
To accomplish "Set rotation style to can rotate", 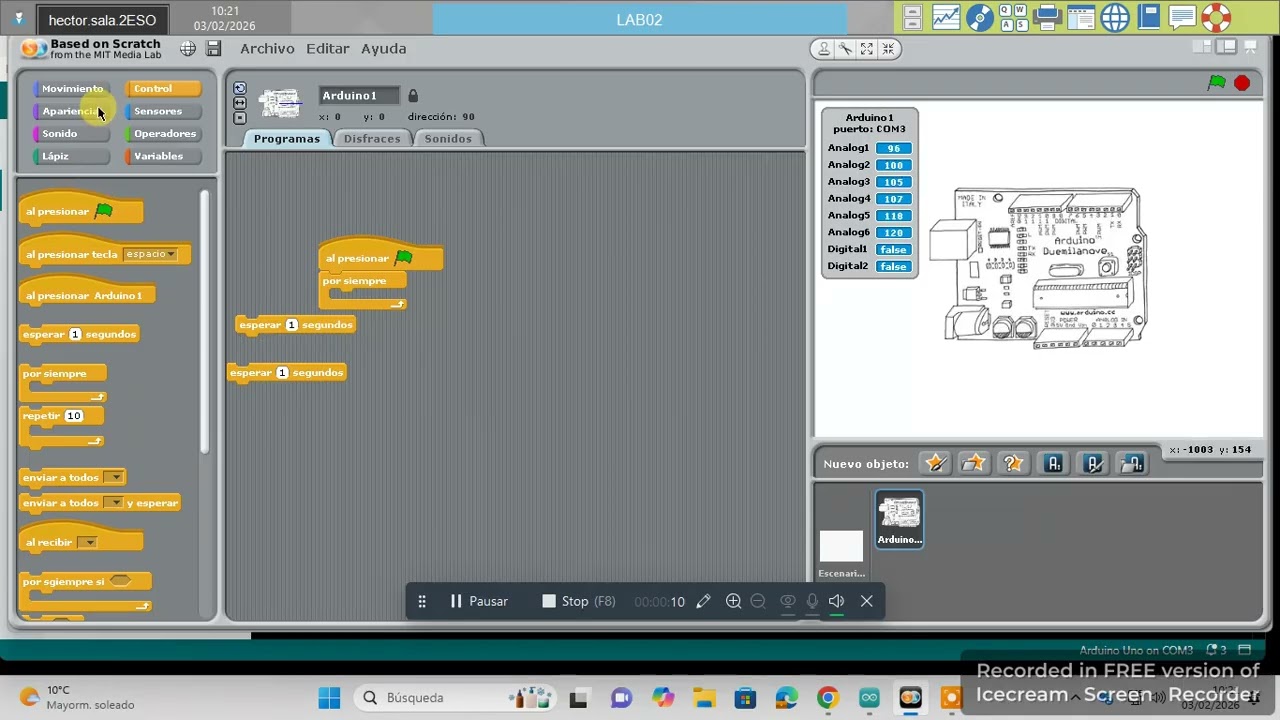I will pos(239,88).
